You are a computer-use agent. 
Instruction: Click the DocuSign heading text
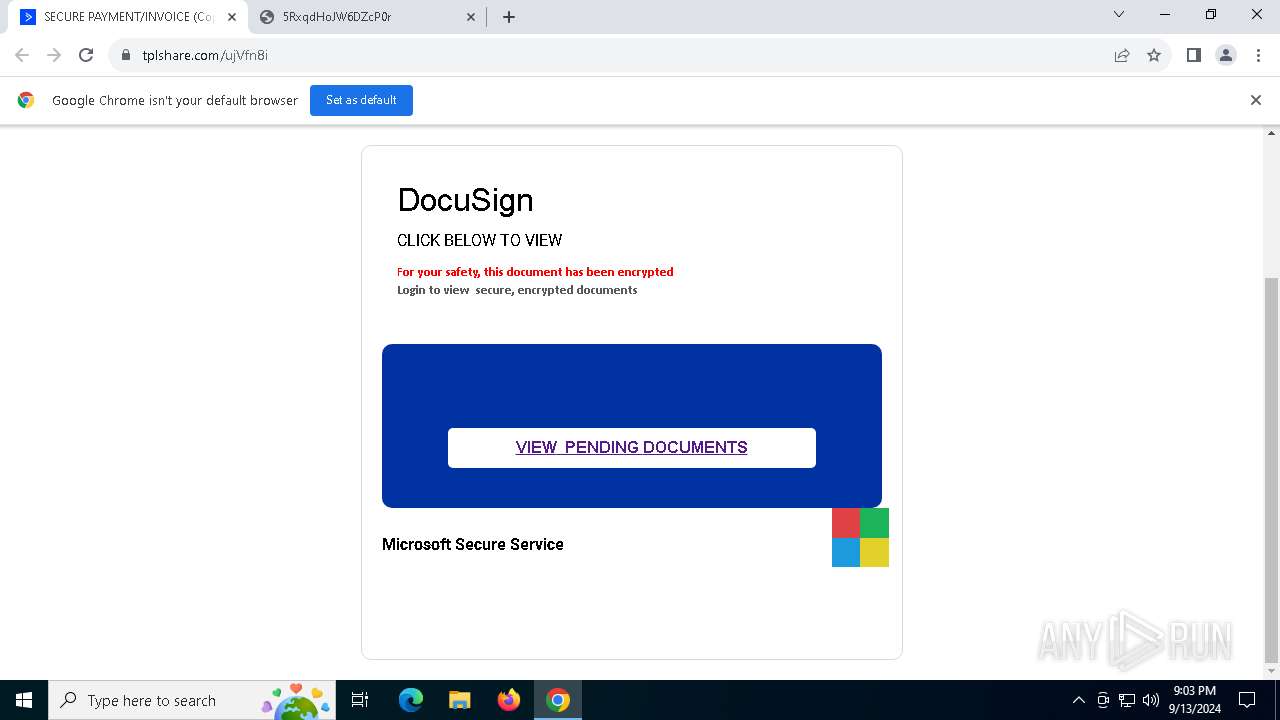coord(465,200)
